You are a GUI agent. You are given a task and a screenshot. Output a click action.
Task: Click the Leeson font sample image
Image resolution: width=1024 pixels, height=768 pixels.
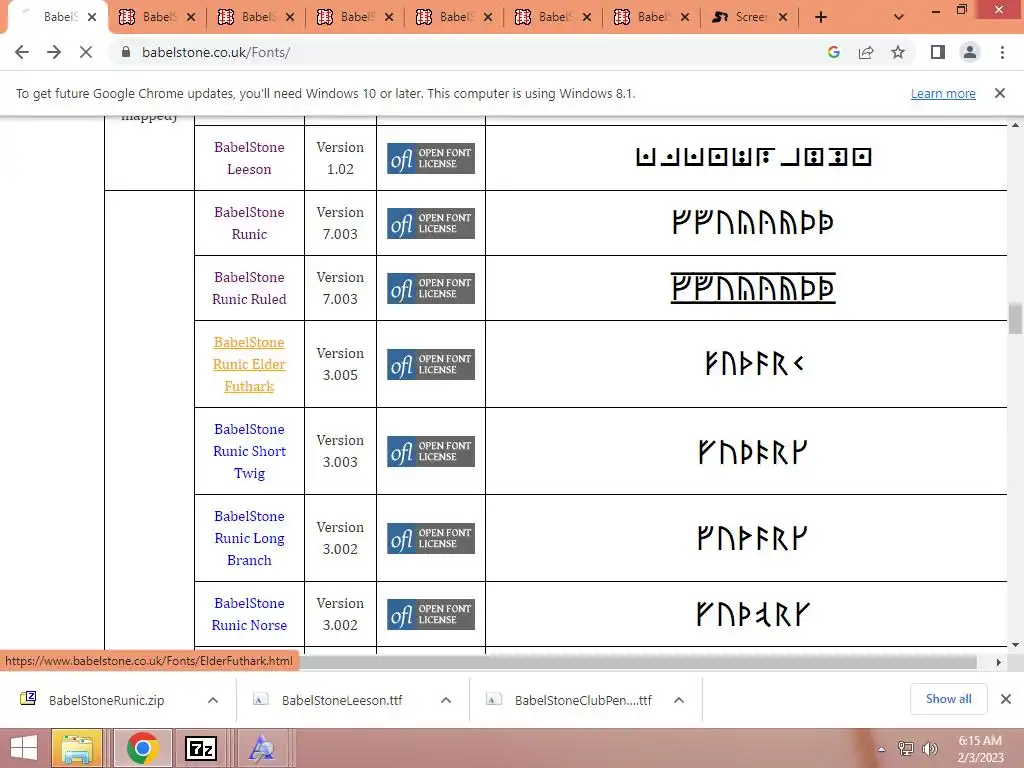tap(753, 157)
